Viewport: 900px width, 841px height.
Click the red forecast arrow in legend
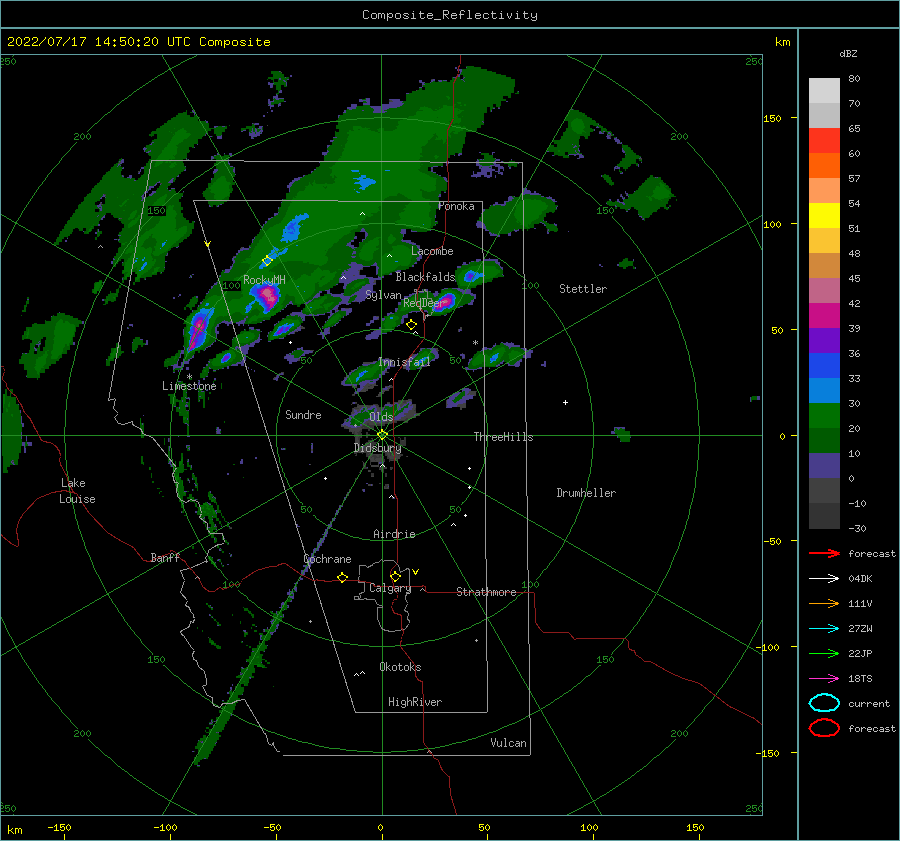(x=824, y=553)
